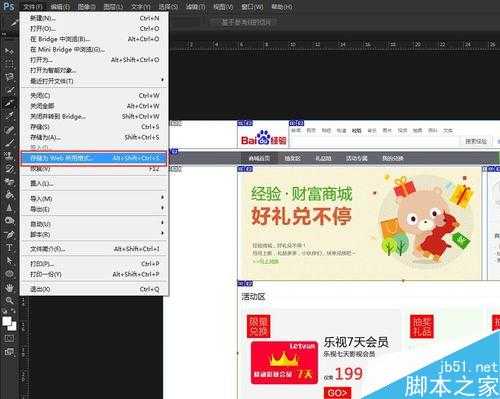Select the Clone Stamp tool

[x=9, y=156]
